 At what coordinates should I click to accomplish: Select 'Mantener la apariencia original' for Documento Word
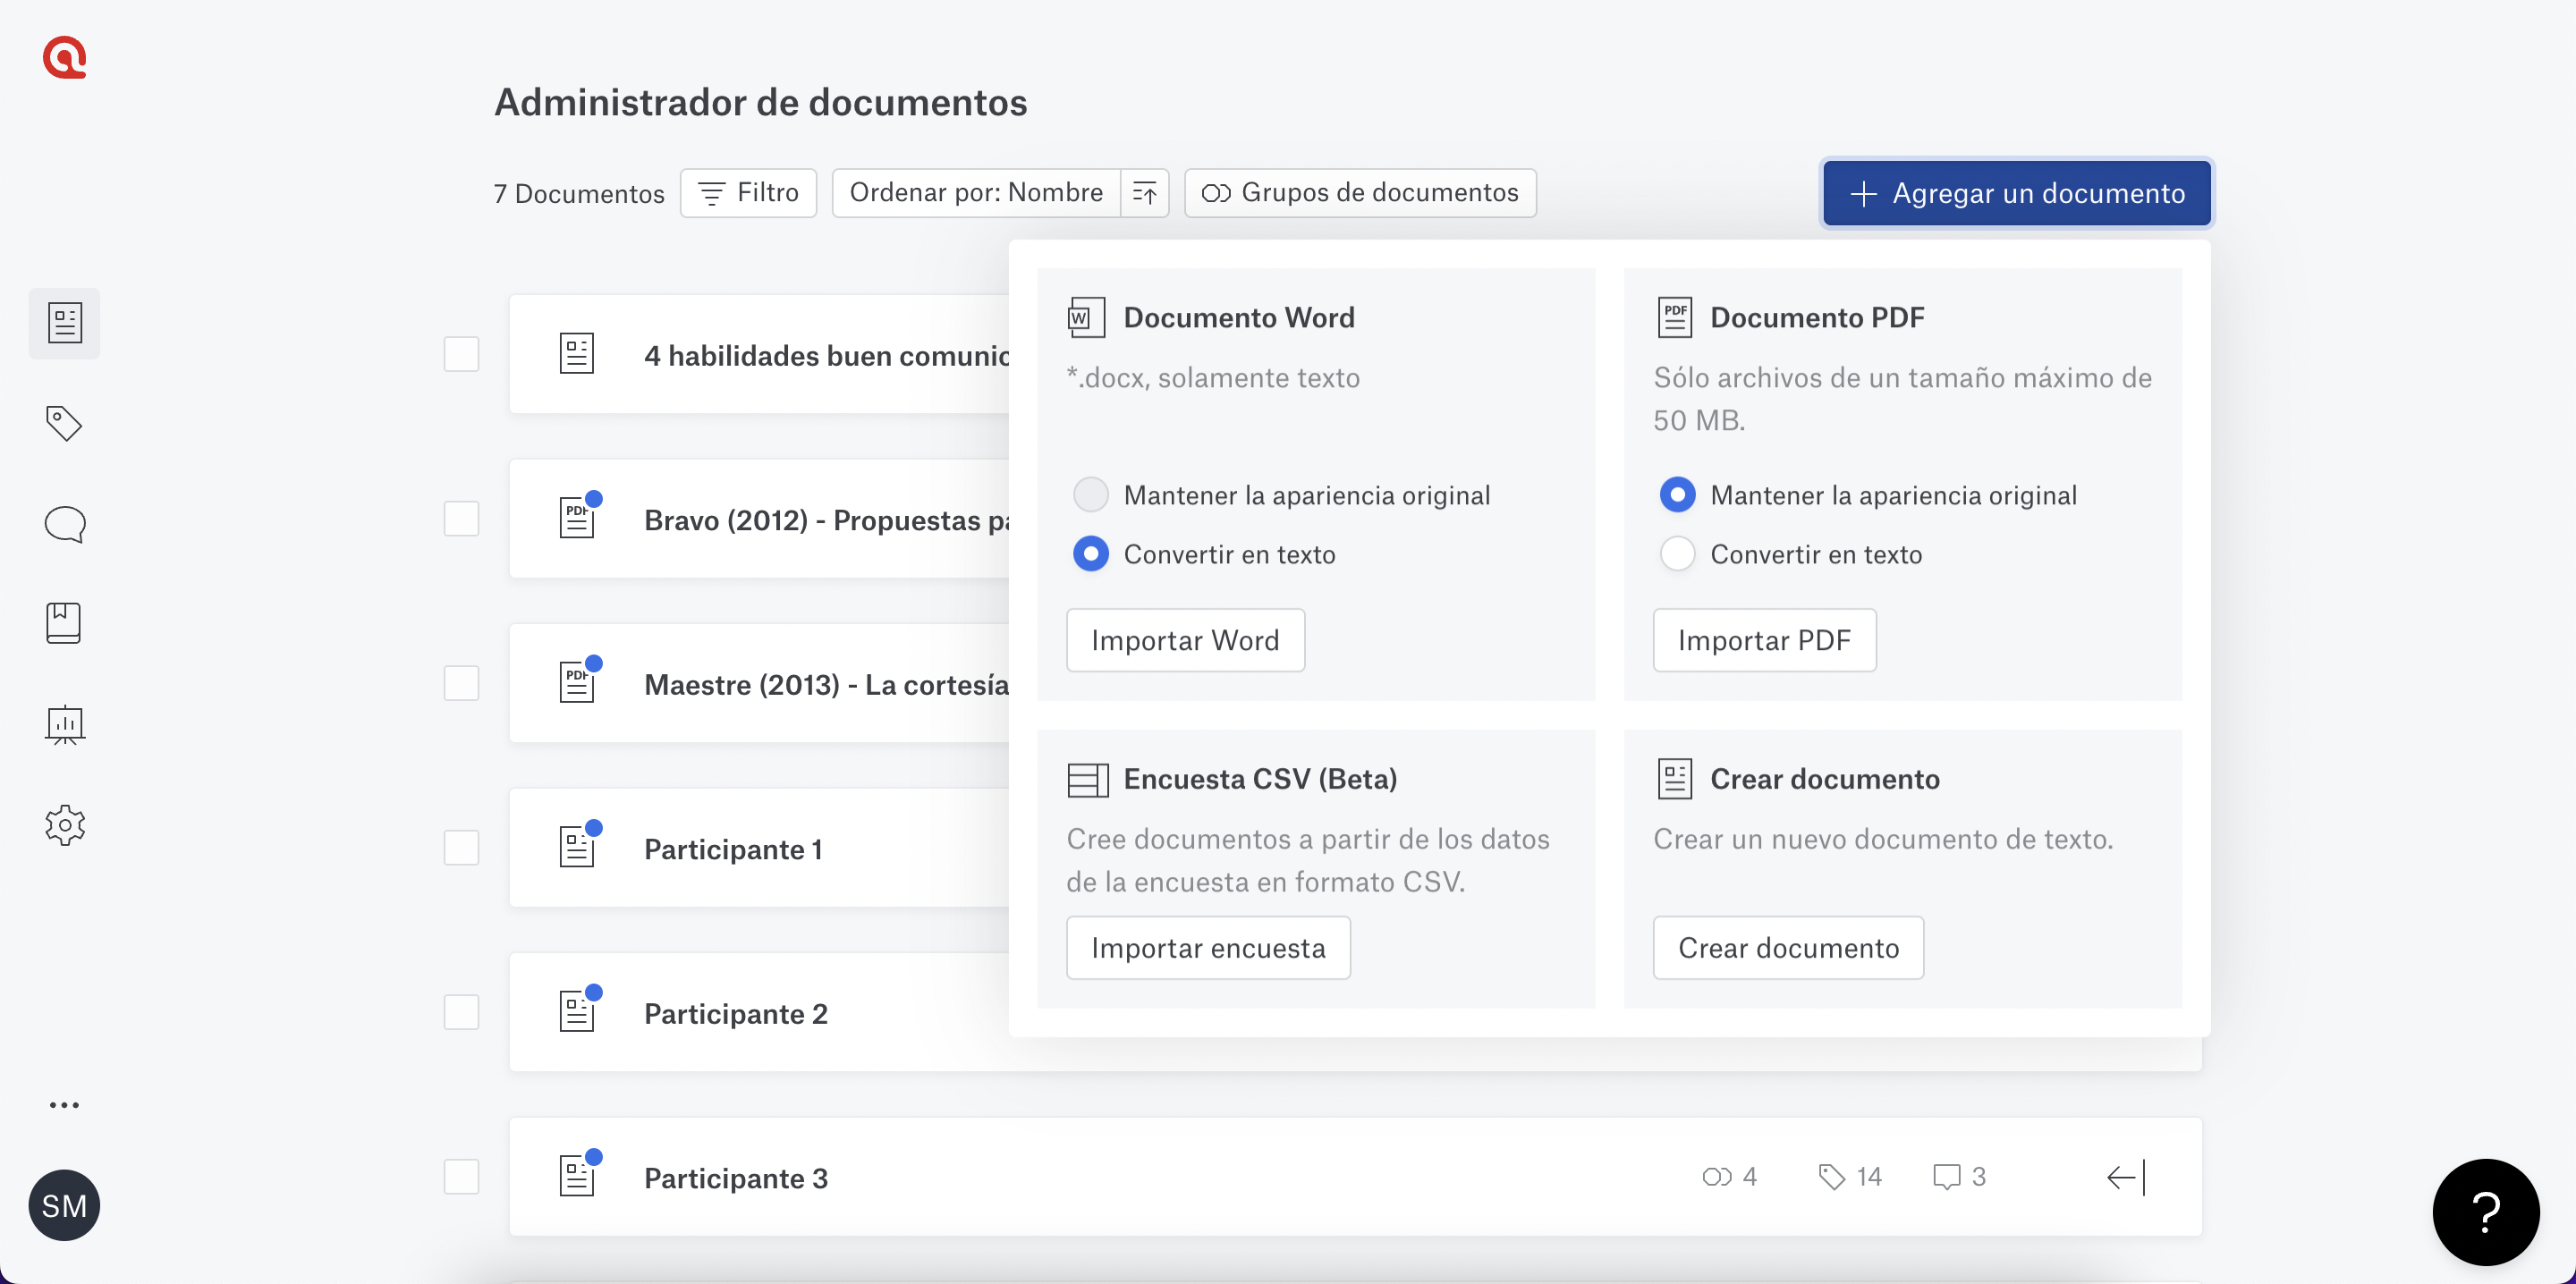pyautogui.click(x=1091, y=494)
